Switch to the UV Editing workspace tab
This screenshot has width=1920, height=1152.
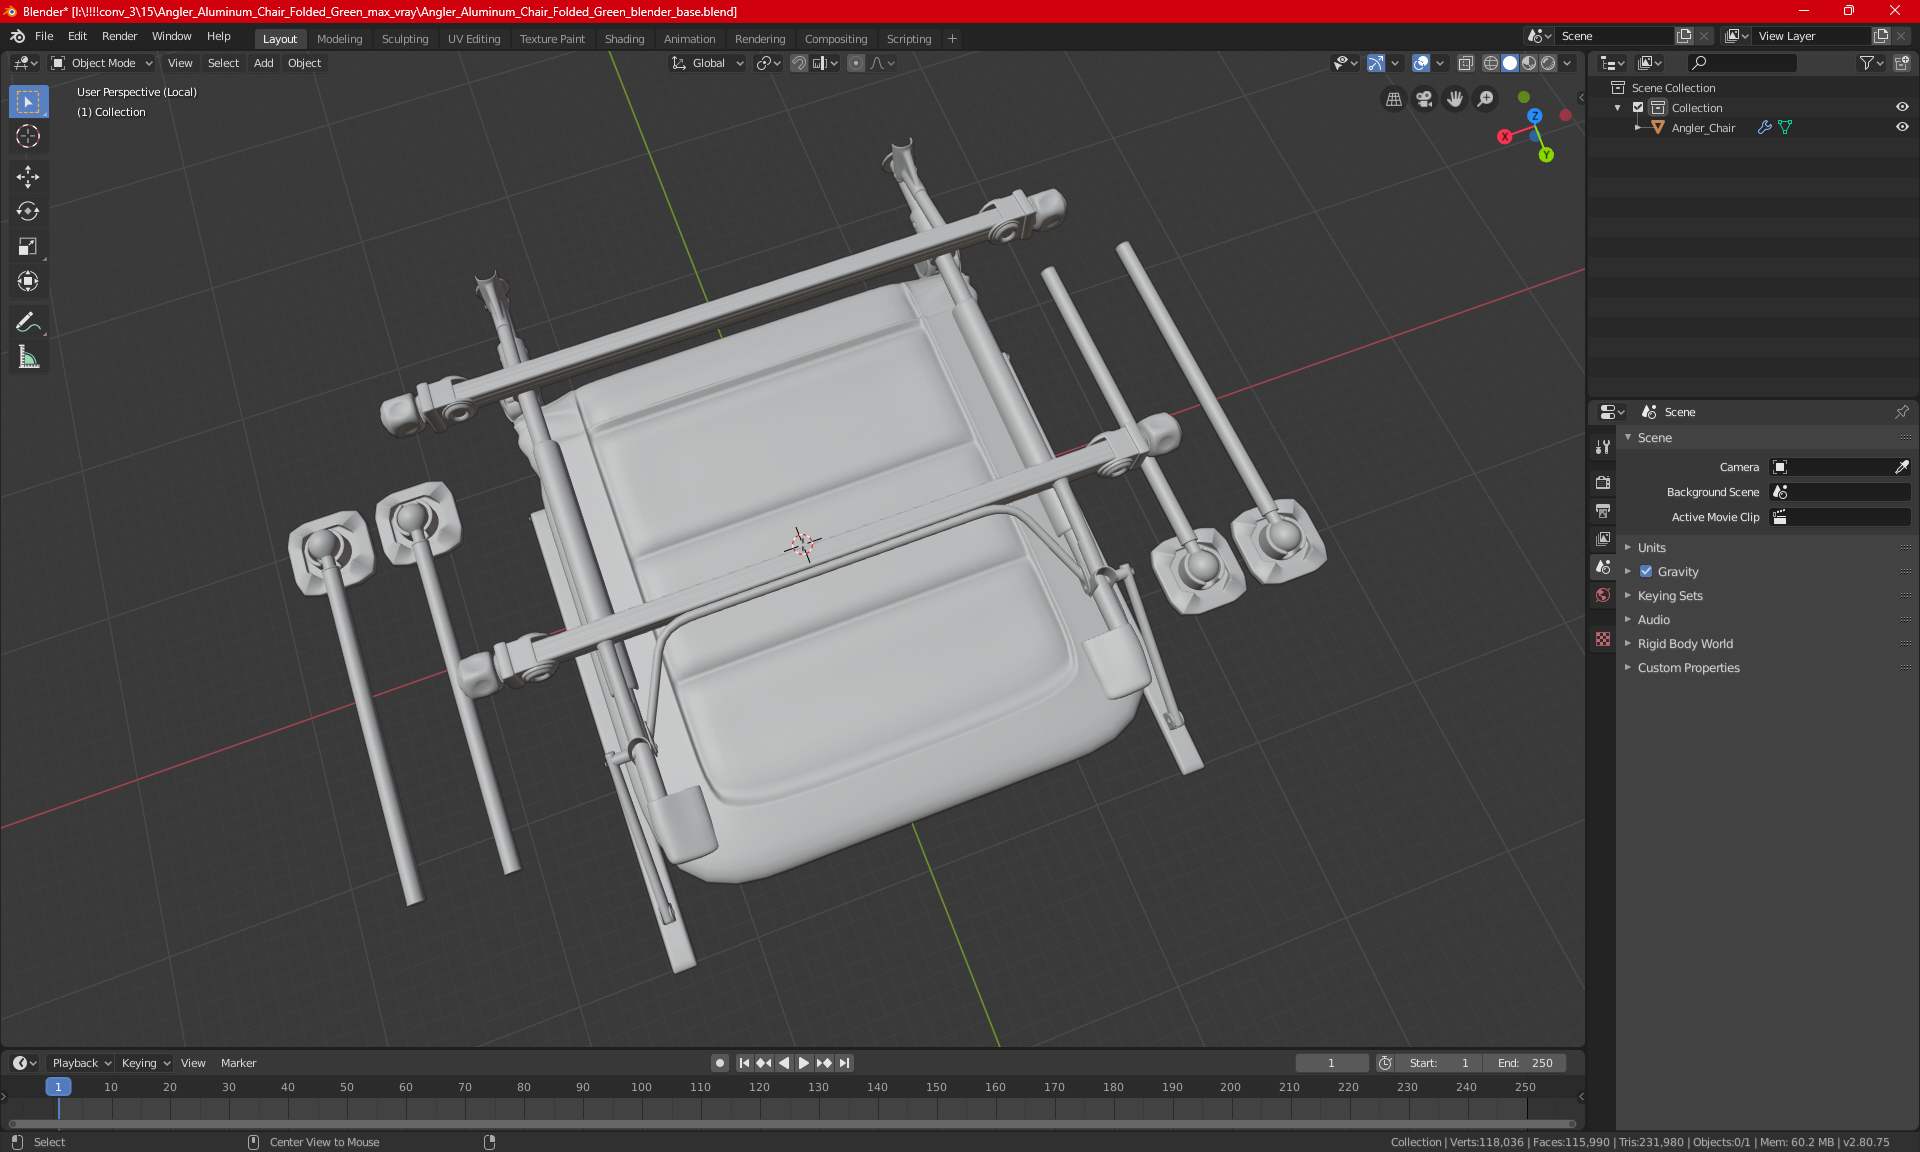tap(474, 39)
